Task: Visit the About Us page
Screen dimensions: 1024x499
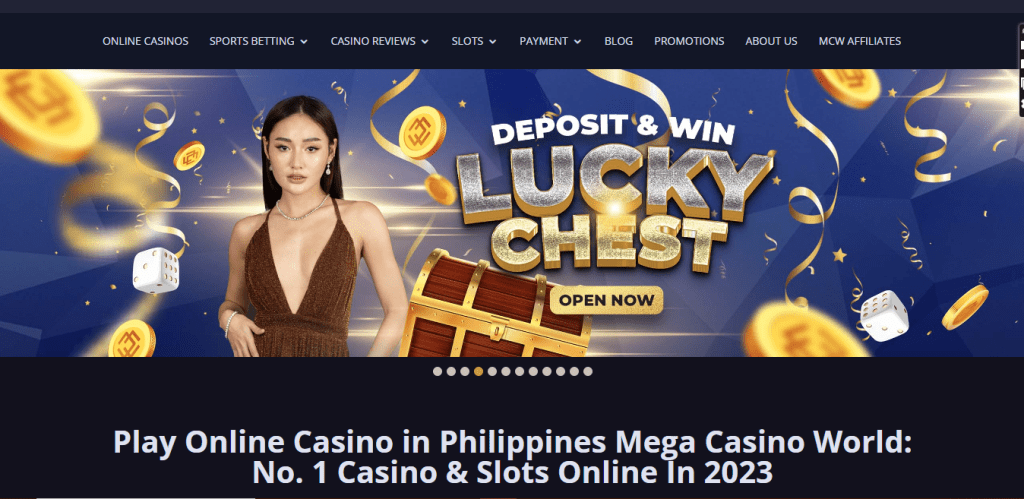Action: click(x=771, y=40)
